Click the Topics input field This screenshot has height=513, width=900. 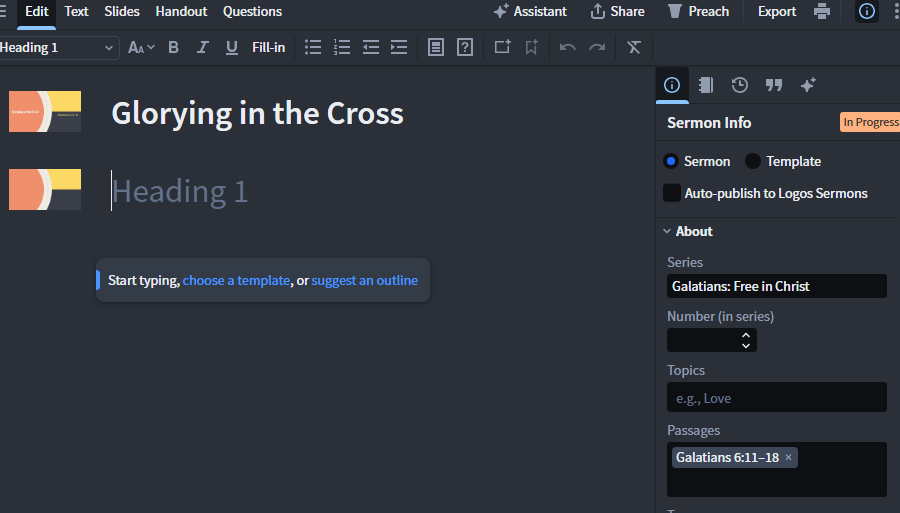pos(777,398)
